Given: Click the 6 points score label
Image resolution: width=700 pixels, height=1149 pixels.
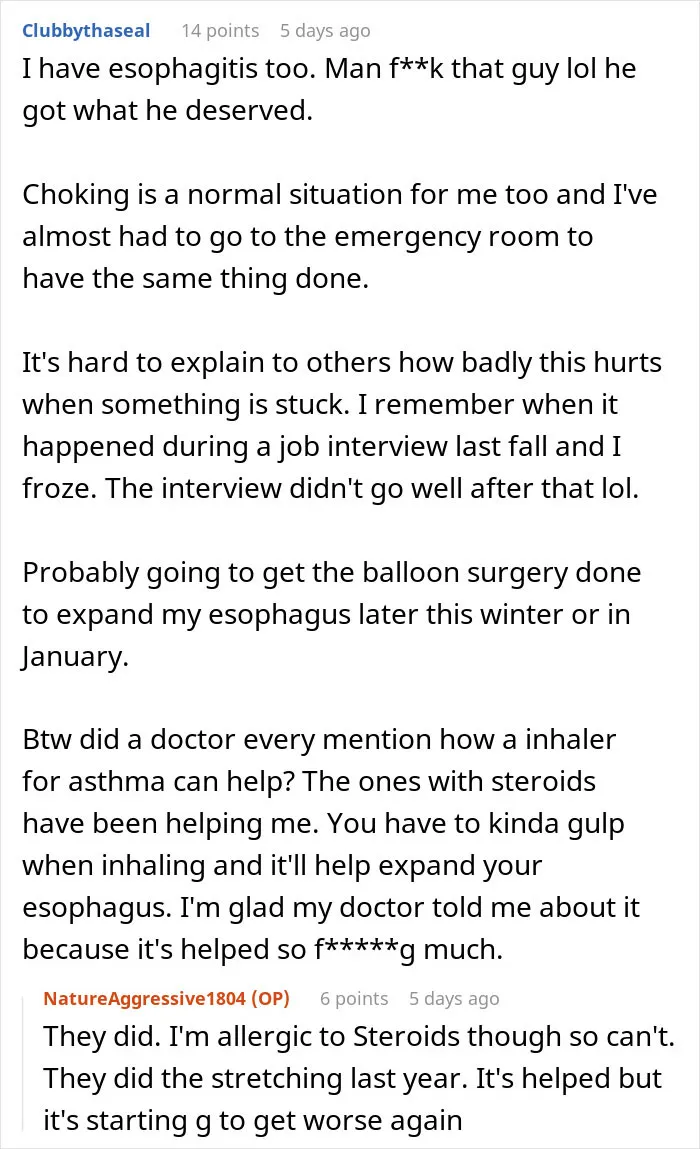Looking at the screenshot, I should [x=354, y=999].
